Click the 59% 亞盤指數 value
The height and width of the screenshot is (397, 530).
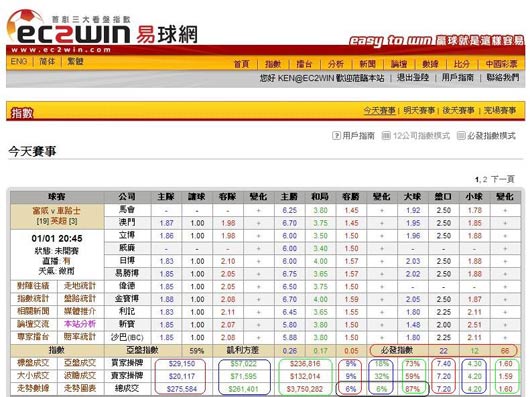click(197, 351)
